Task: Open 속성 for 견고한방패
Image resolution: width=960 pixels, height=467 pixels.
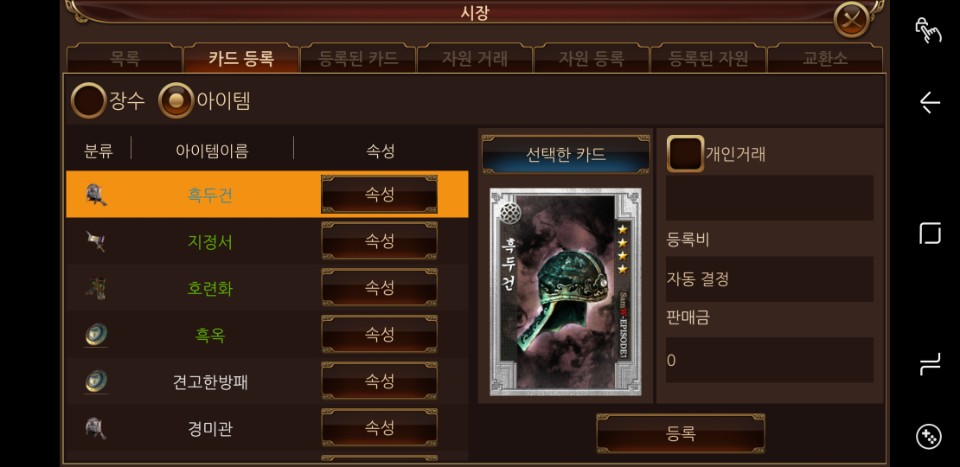Action: (379, 381)
